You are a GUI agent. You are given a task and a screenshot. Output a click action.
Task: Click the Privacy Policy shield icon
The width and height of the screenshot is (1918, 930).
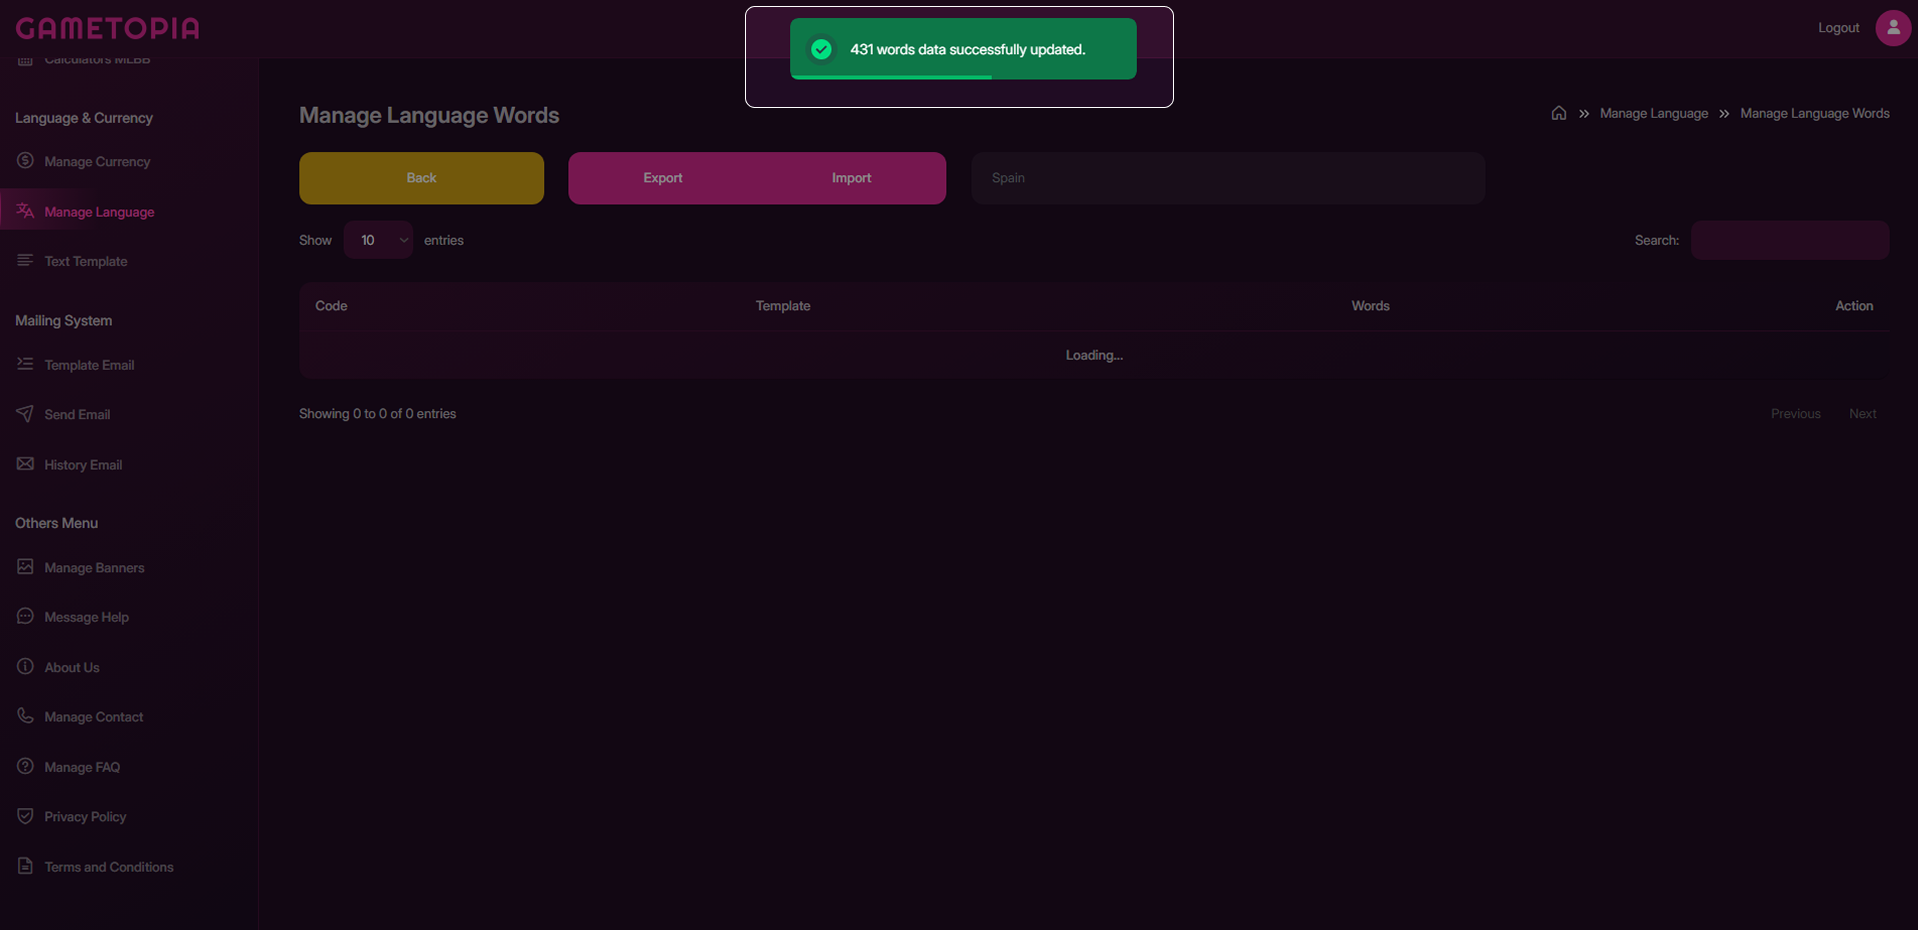tap(25, 816)
